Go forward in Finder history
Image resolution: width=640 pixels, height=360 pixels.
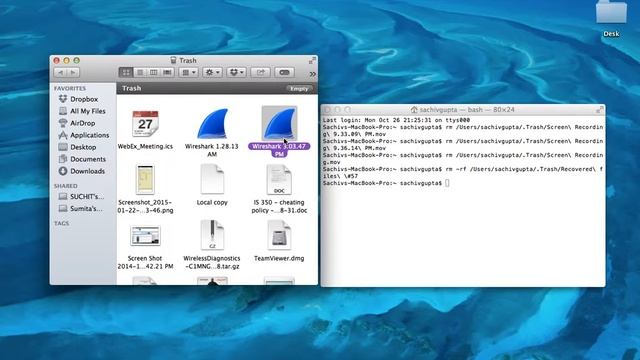(x=73, y=73)
